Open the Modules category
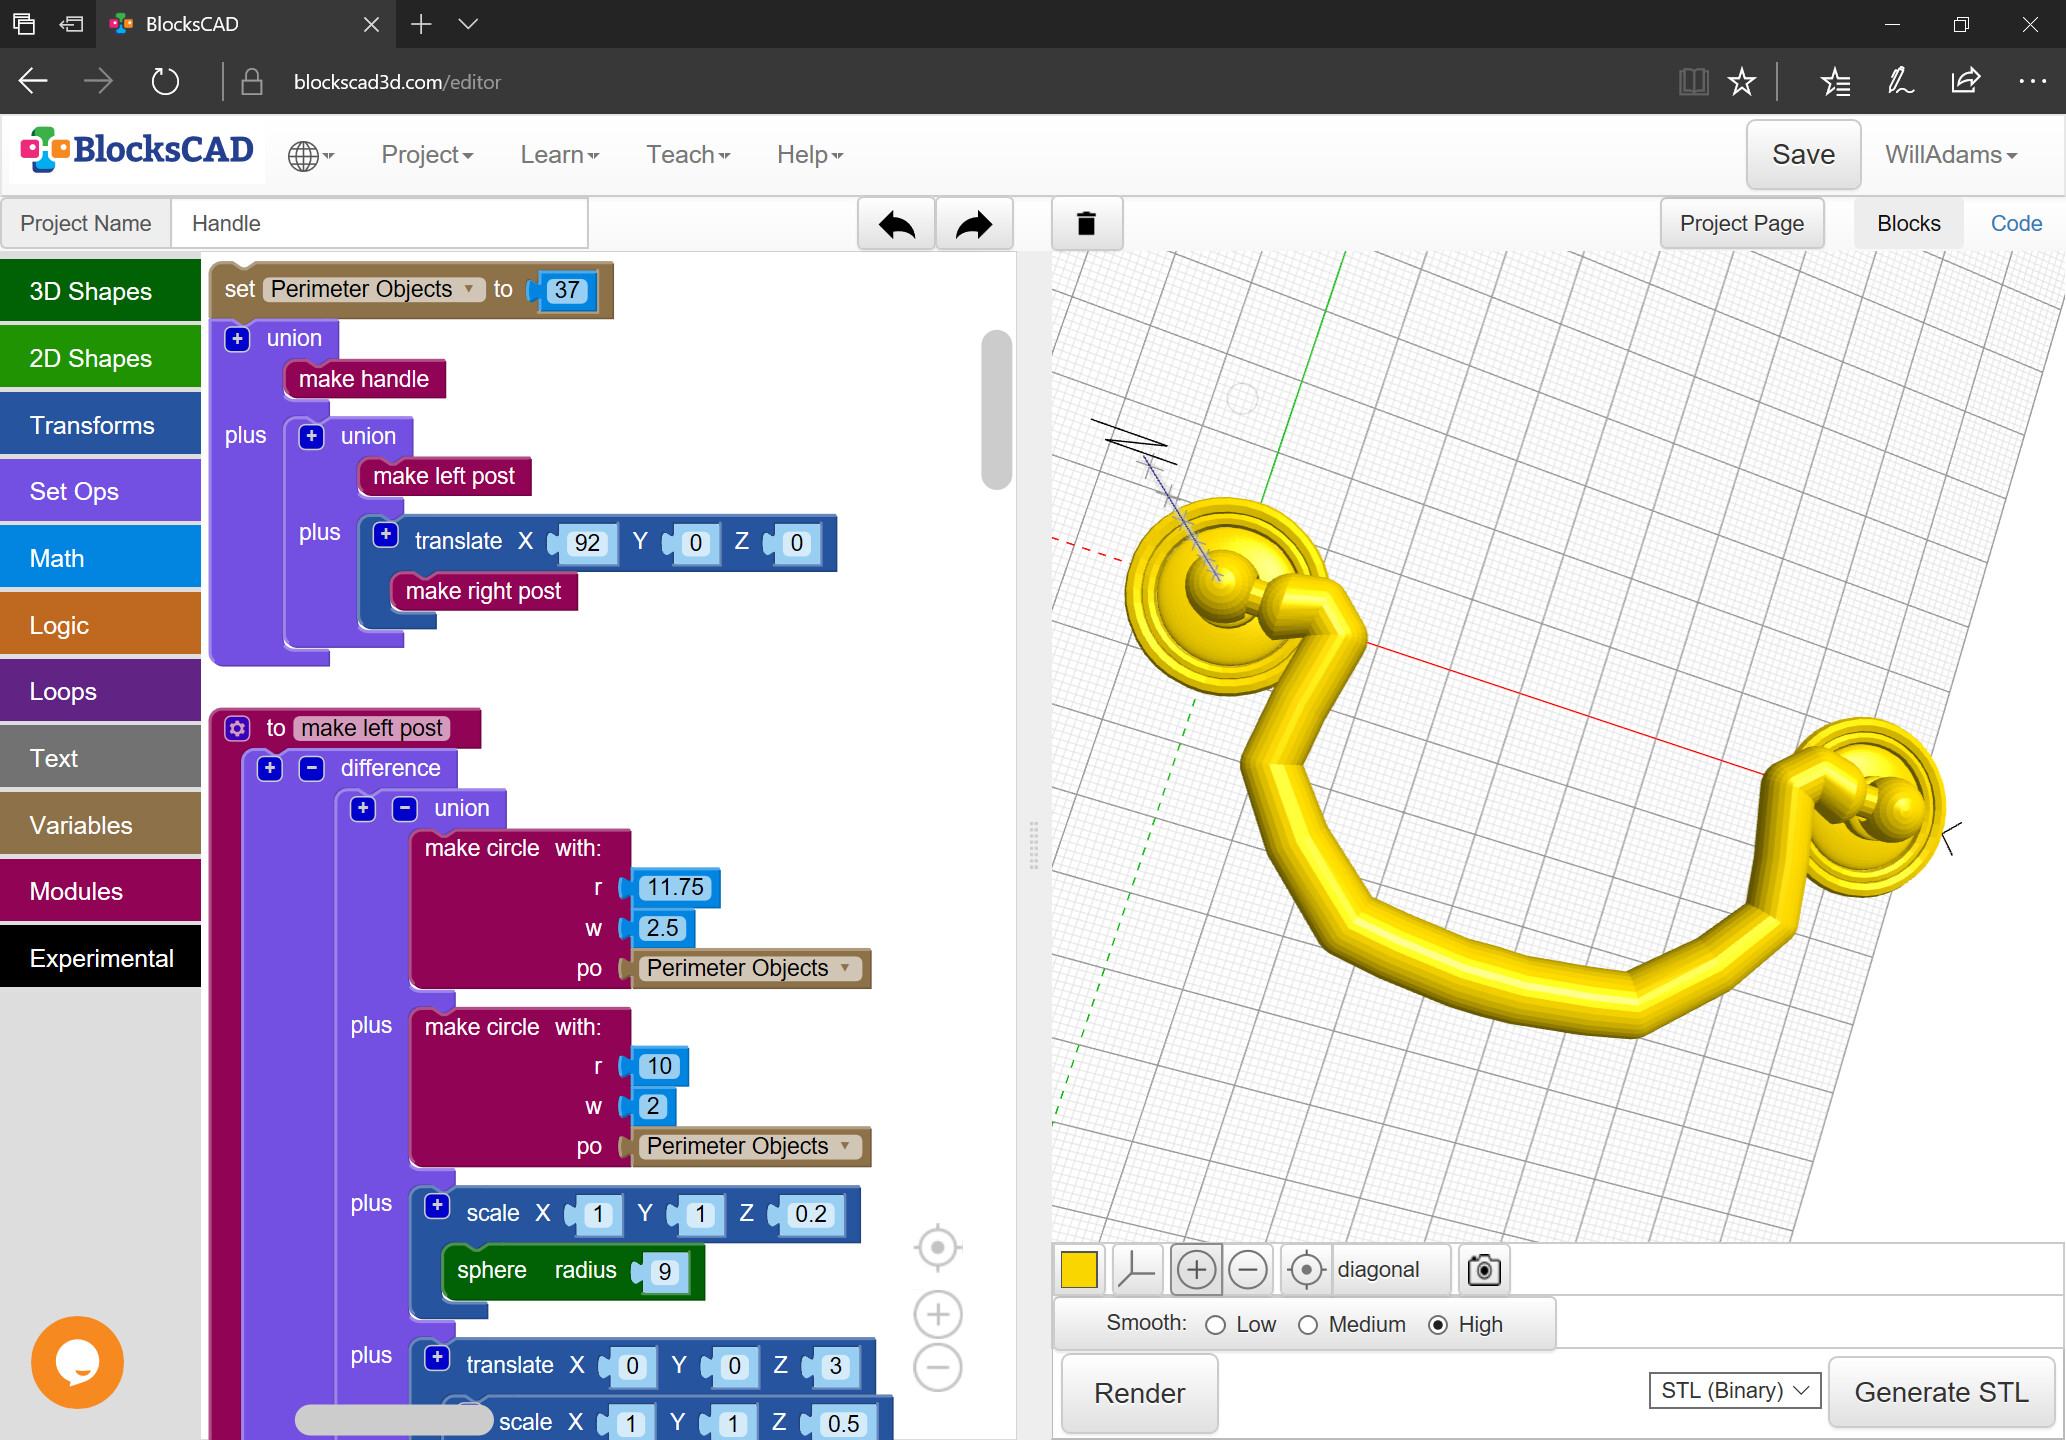2066x1440 pixels. (100, 891)
